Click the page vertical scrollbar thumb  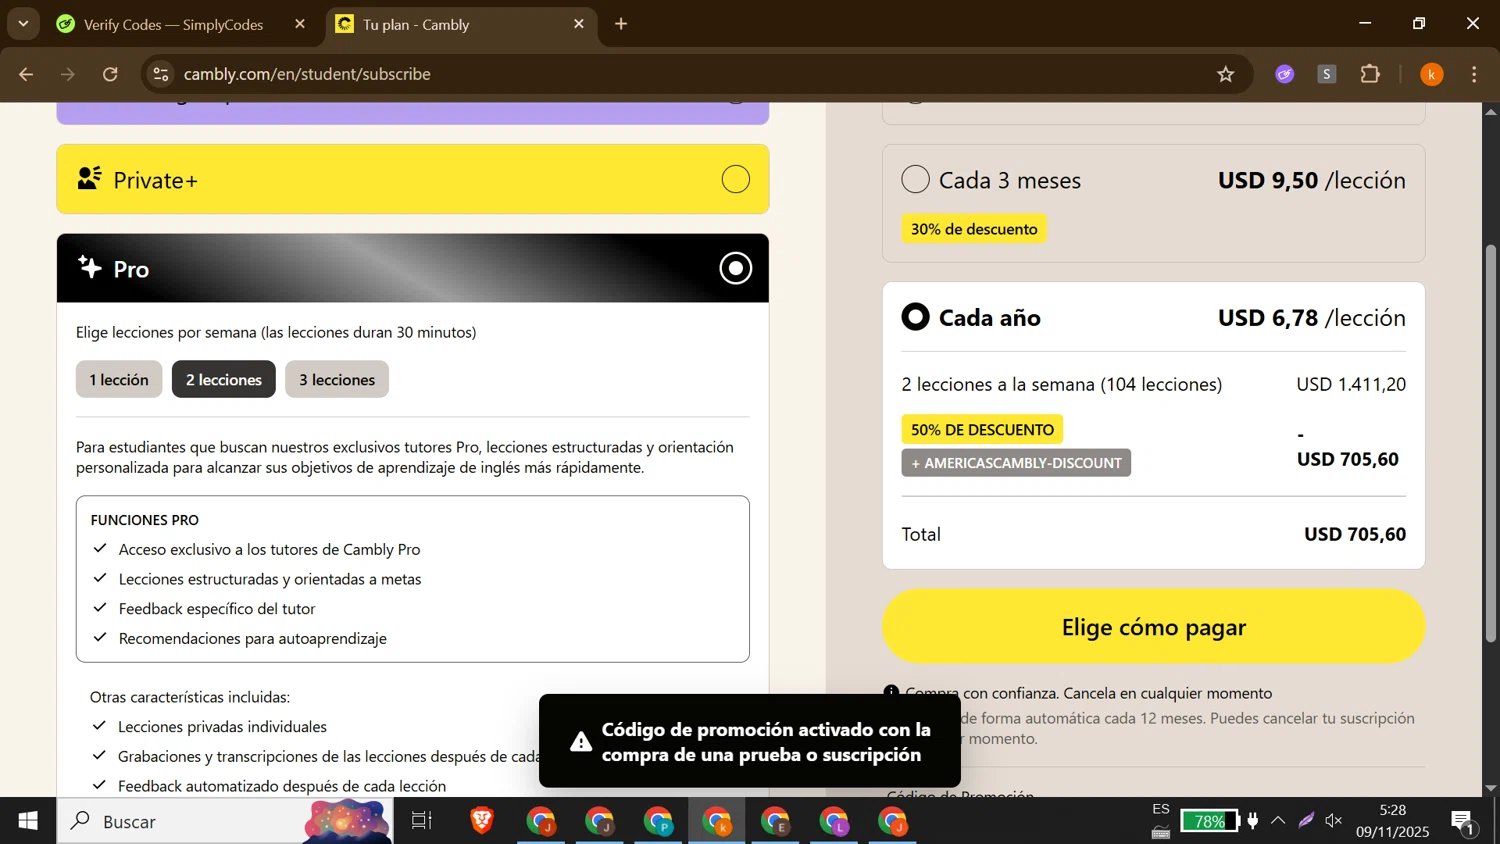1490,443
